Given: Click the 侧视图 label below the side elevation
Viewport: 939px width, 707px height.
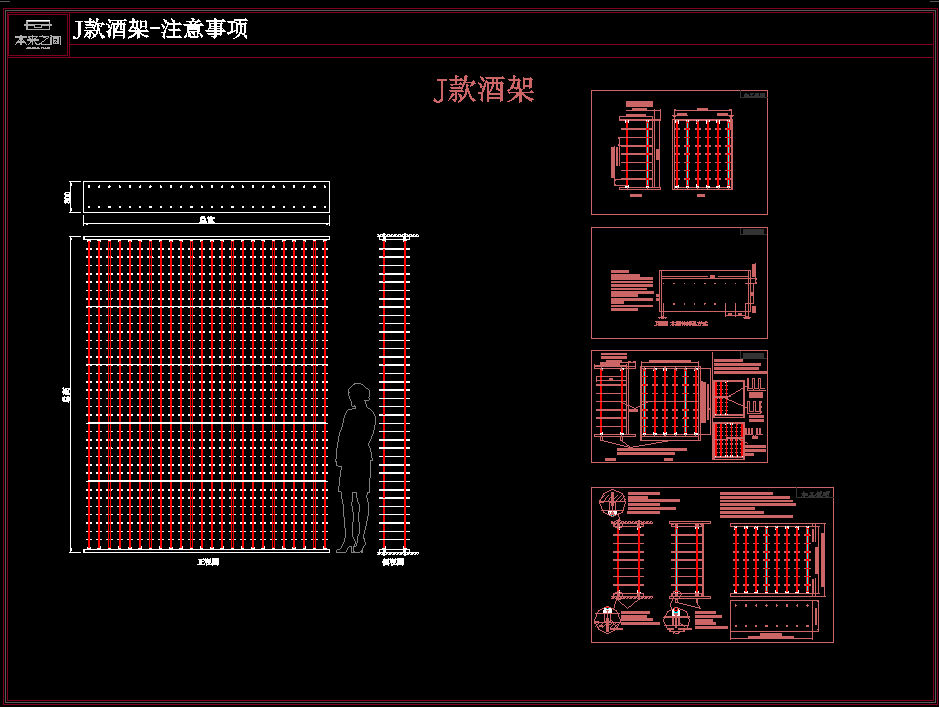Looking at the screenshot, I should click(394, 563).
